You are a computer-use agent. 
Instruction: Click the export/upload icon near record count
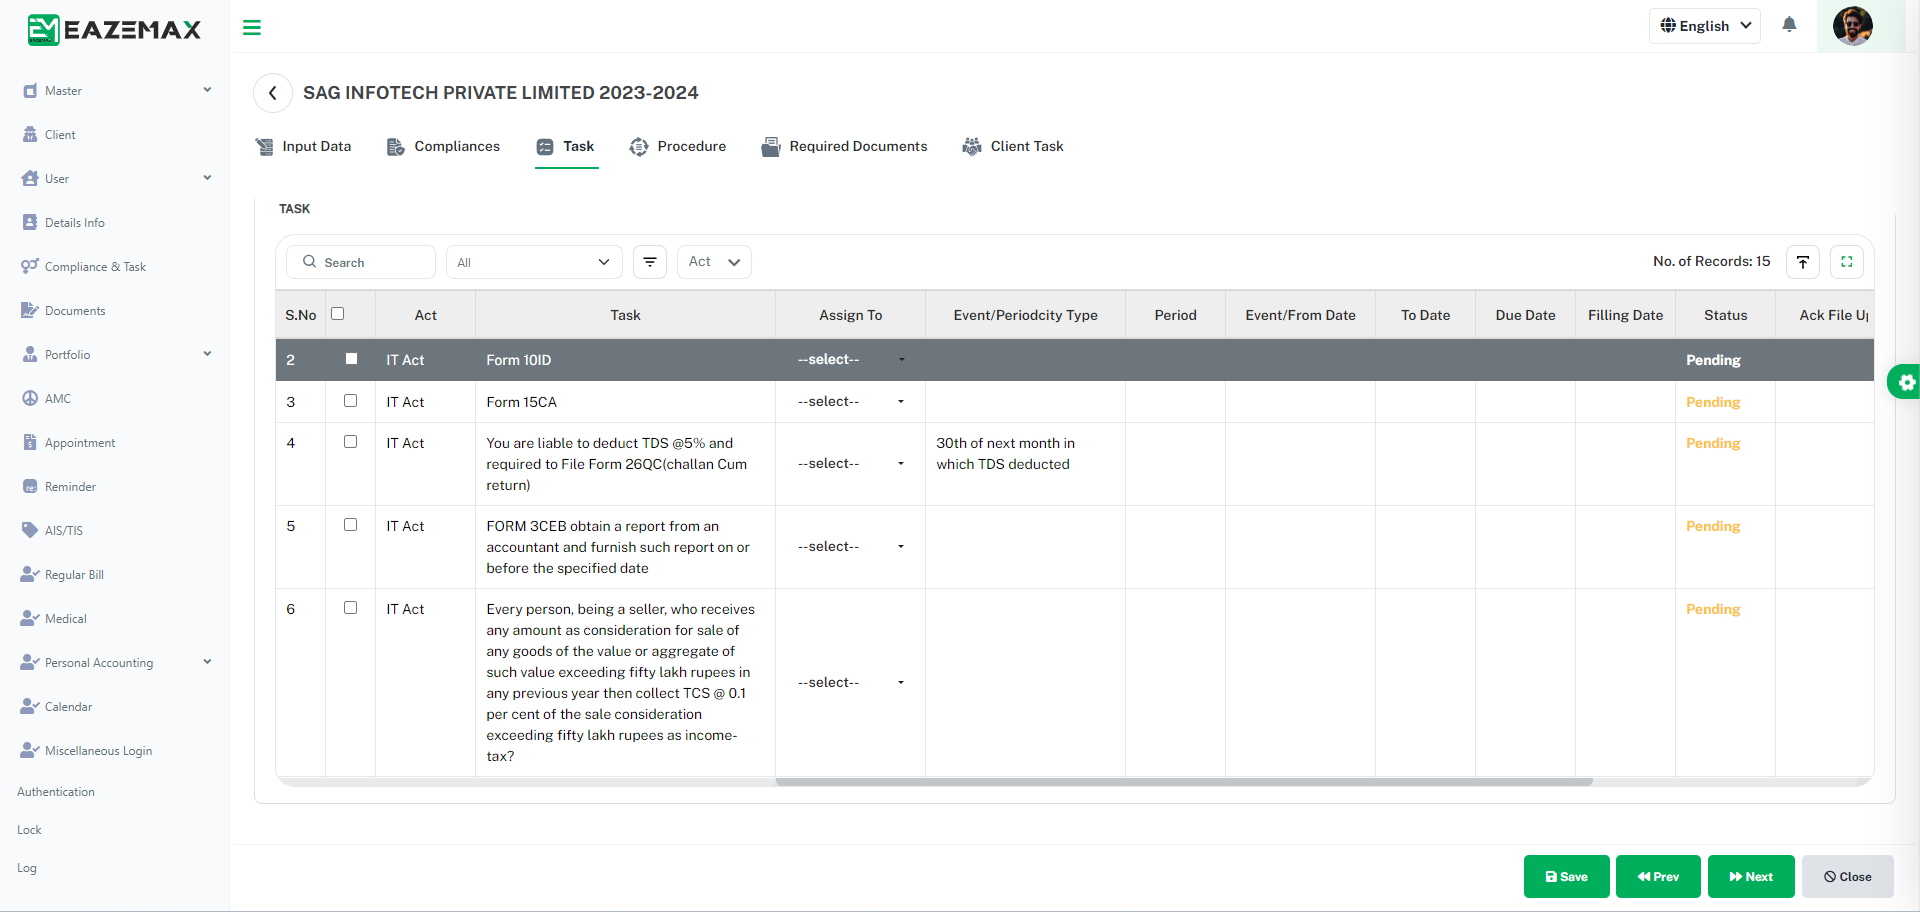1803,262
